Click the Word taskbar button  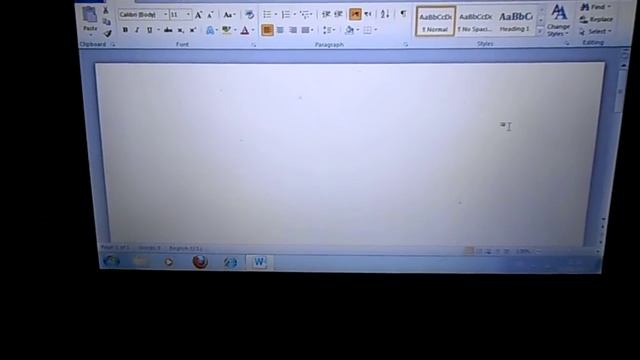[x=259, y=262]
